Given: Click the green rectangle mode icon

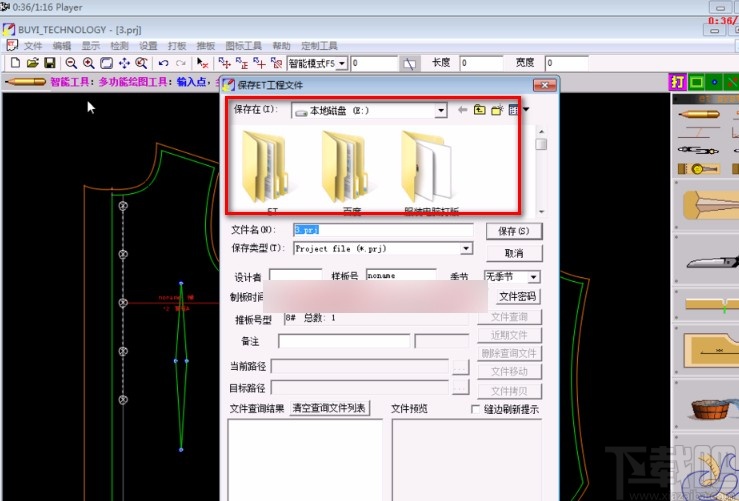Looking at the screenshot, I should 696,82.
